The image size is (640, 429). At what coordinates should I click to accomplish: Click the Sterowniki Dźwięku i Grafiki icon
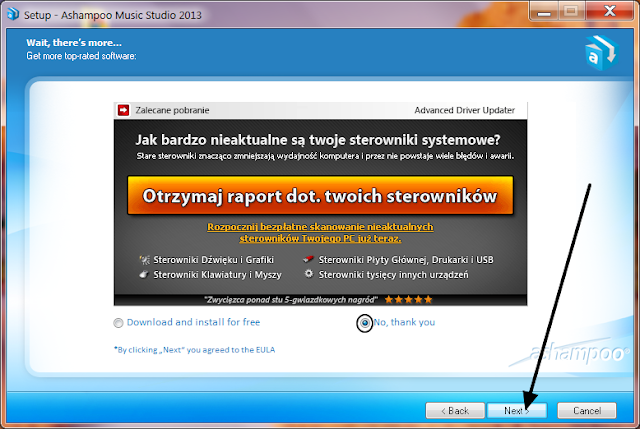tap(145, 259)
